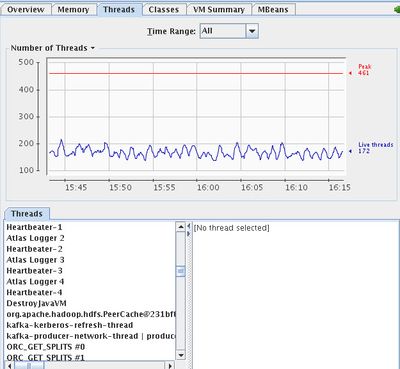
Task: Click the horizontal scrollbar thumb under thread list
Action: tap(29, 366)
